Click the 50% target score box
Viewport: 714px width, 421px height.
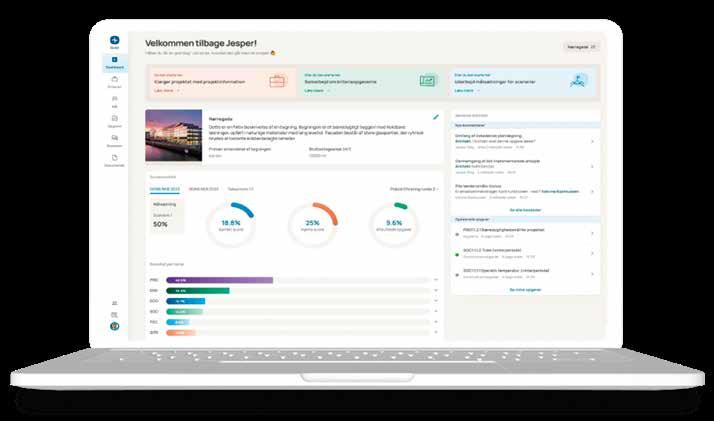(167, 216)
